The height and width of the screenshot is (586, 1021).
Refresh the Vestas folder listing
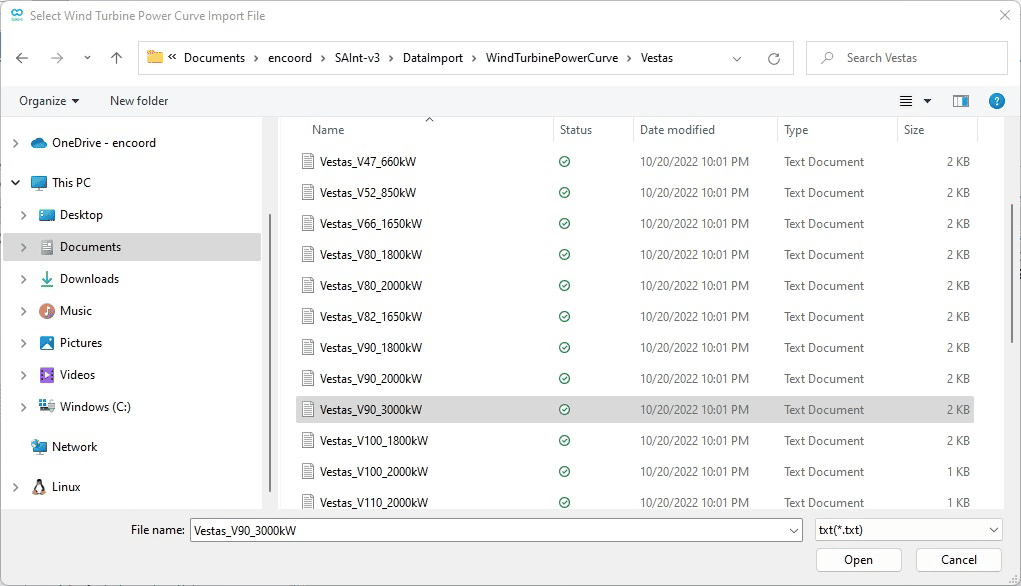773,58
